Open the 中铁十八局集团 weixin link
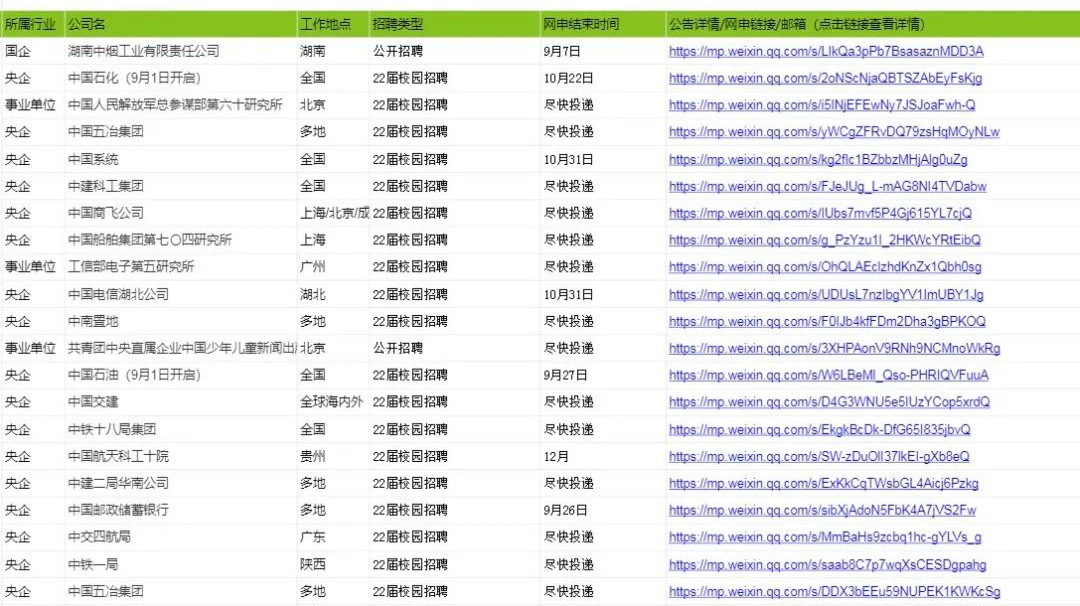The width and height of the screenshot is (1080, 606). (820, 429)
